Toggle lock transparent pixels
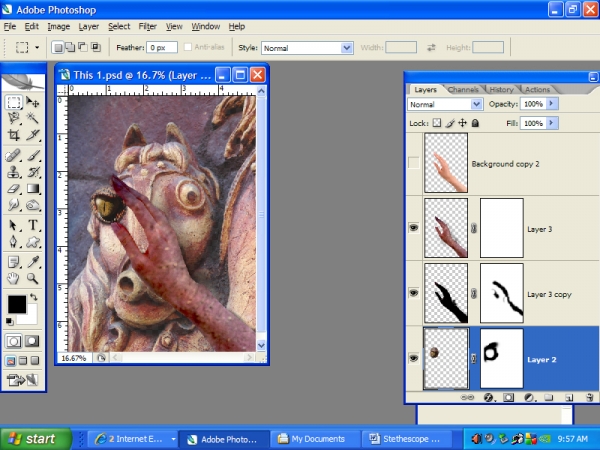This screenshot has height=450, width=600. click(x=437, y=123)
